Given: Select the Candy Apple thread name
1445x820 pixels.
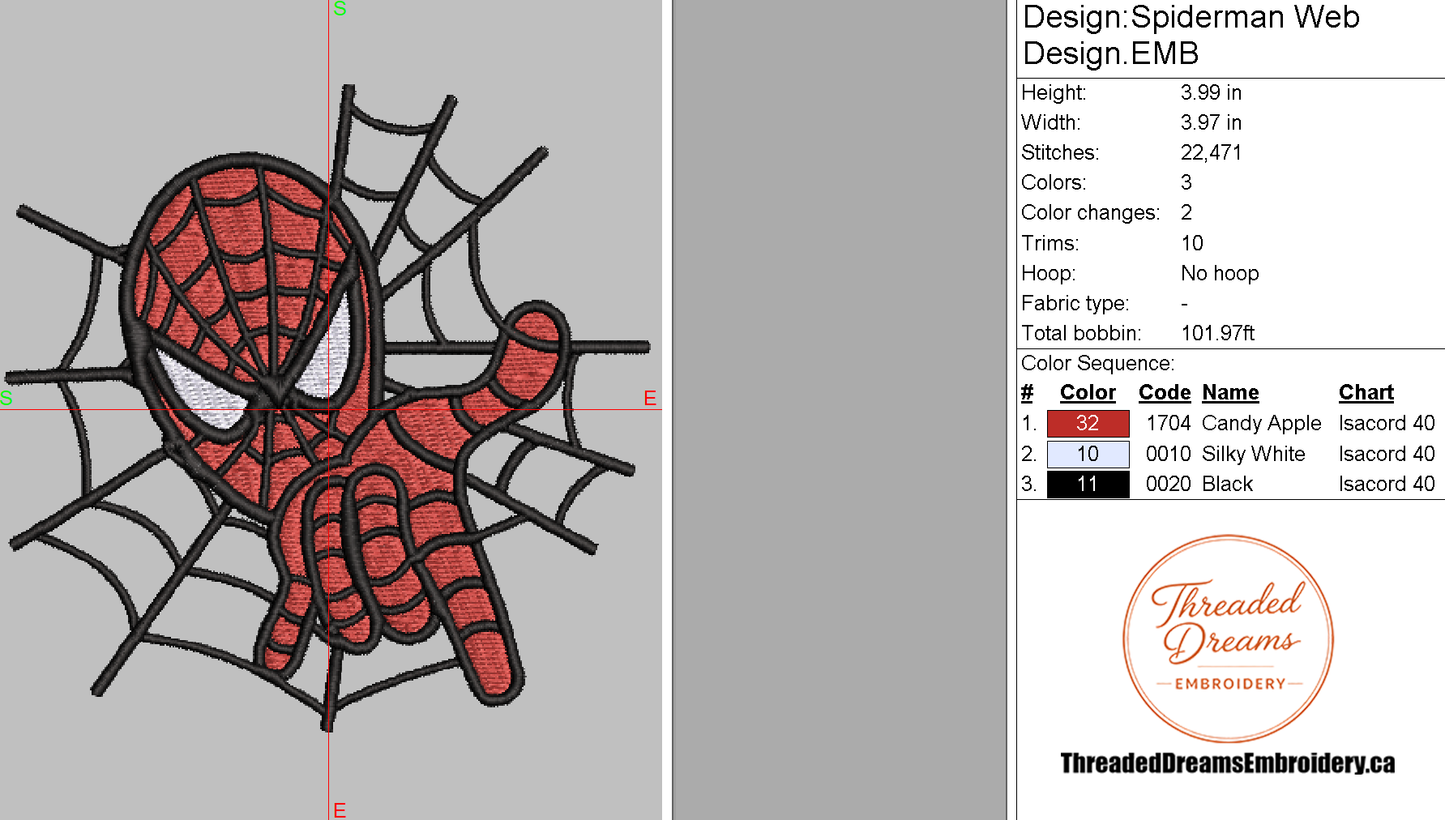Looking at the screenshot, I should (x=1262, y=424).
